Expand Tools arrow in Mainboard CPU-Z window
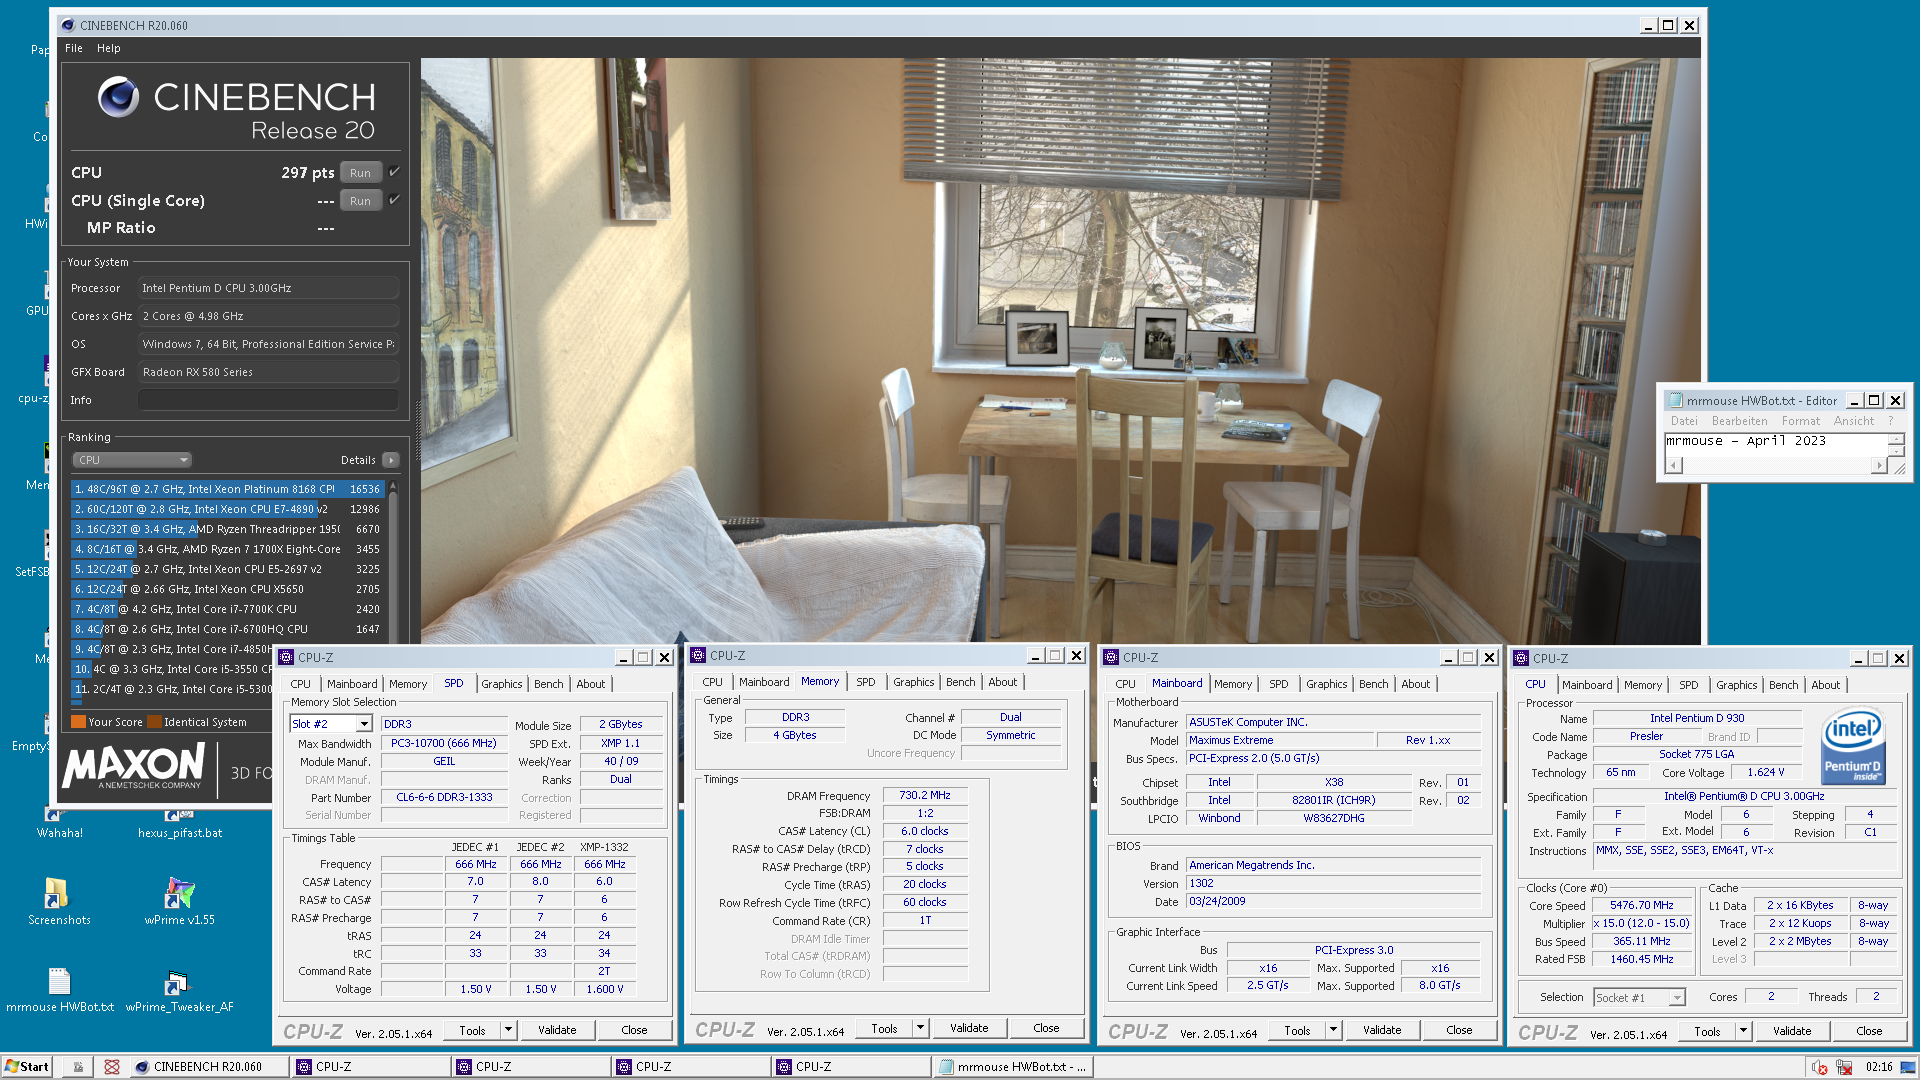Viewport: 1920px width, 1080px height. (1333, 1030)
